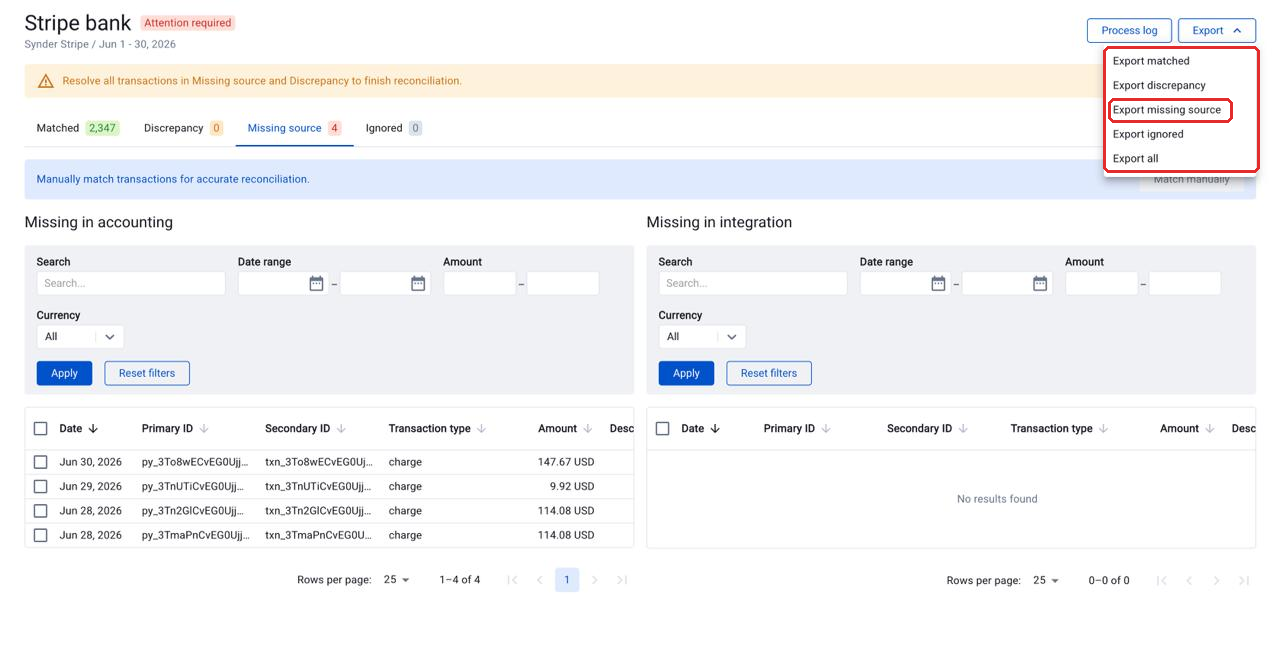Focus Search field in Missing in accounting
This screenshot has height=649, width=1280.
(131, 283)
